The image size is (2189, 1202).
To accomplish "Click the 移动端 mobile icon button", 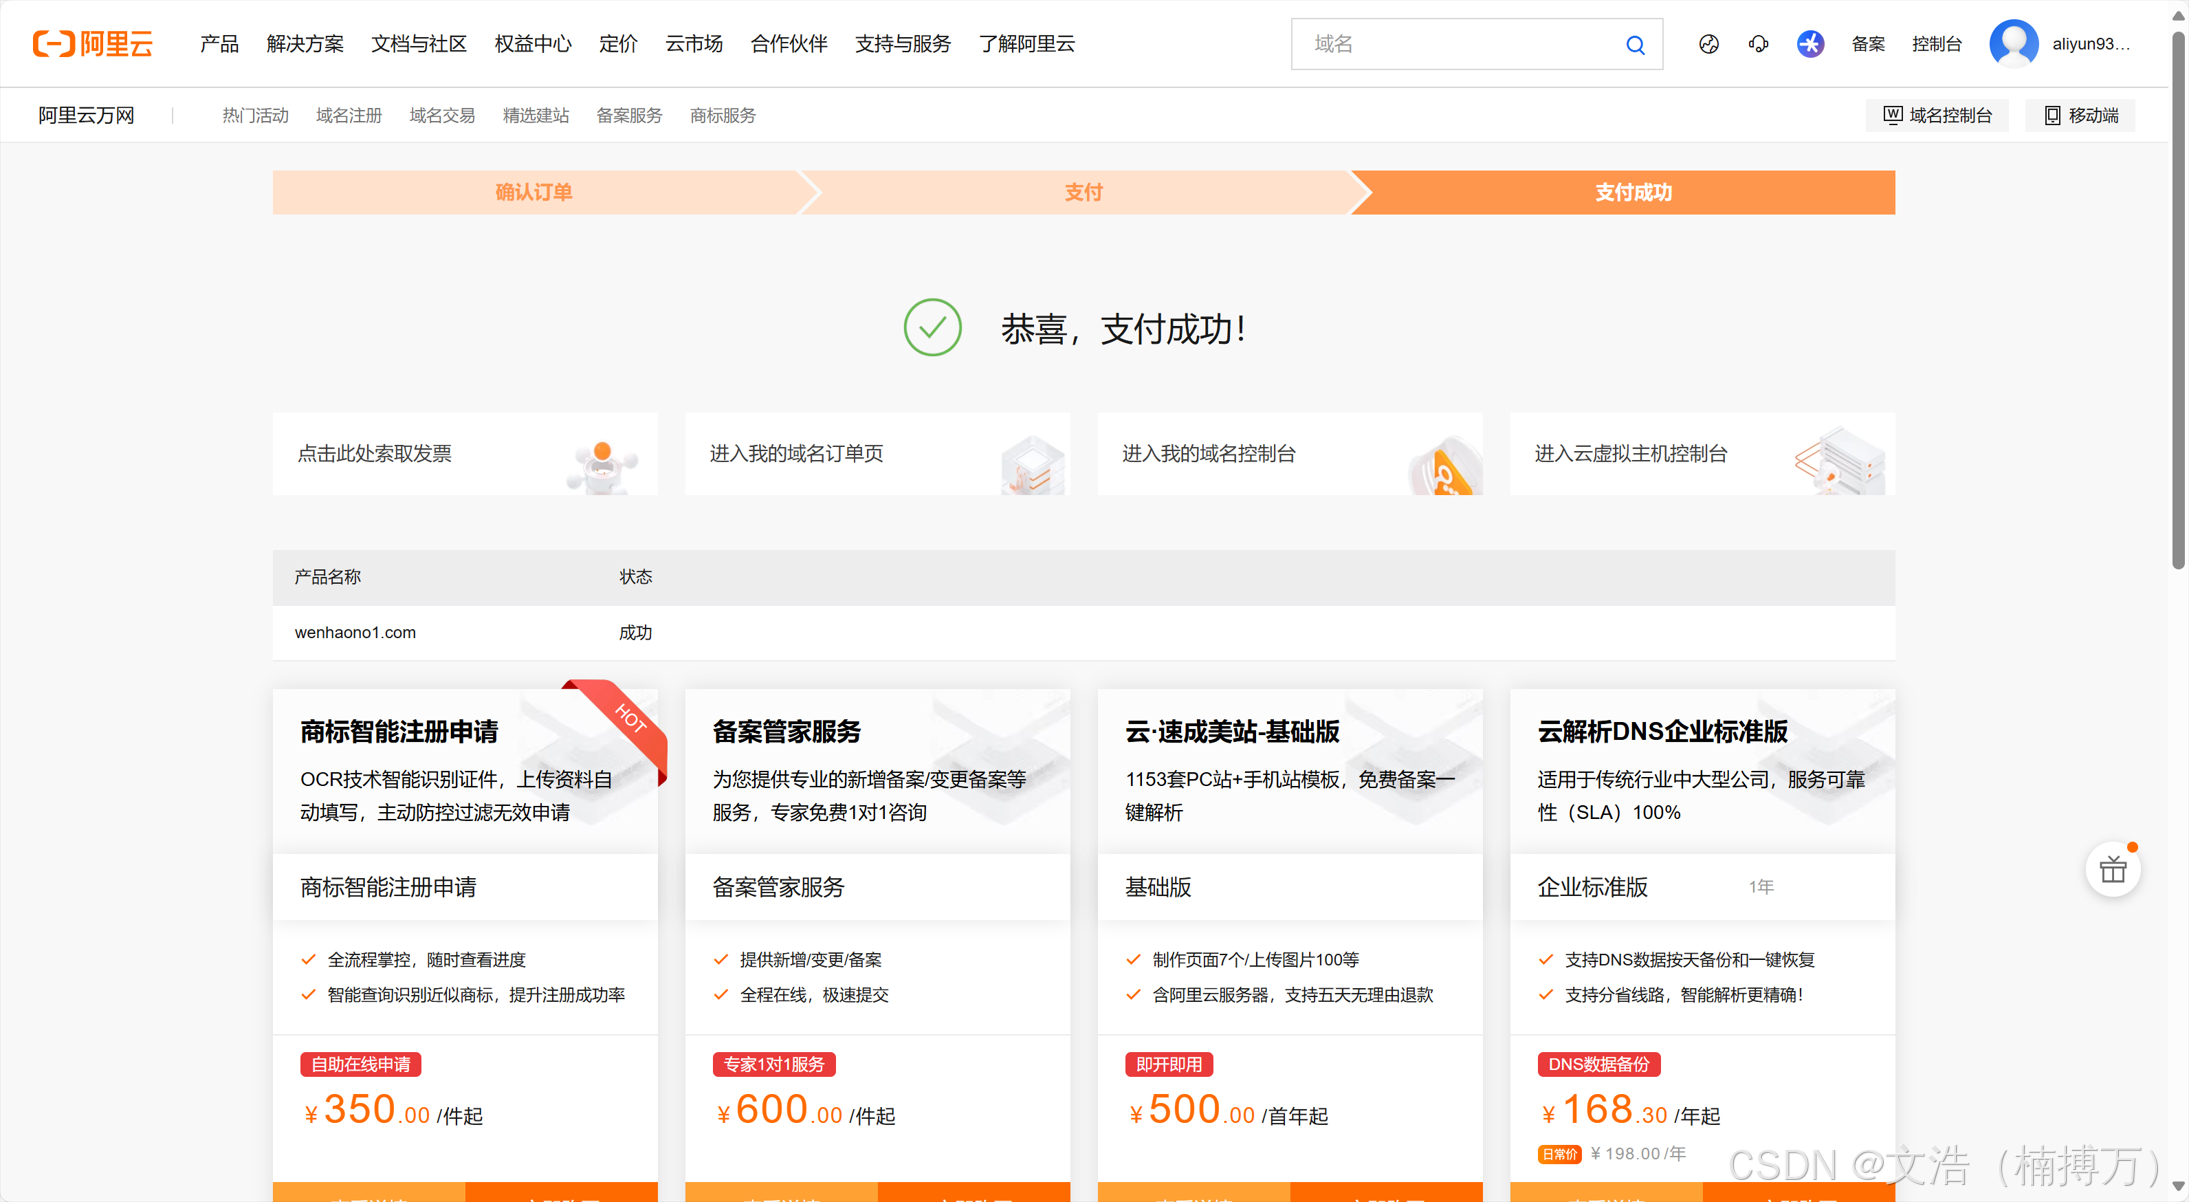I will pos(2080,115).
